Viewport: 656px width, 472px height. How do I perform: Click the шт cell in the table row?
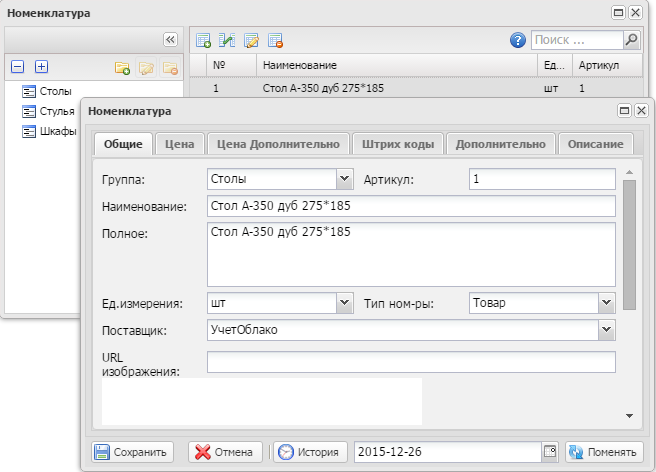coord(551,88)
